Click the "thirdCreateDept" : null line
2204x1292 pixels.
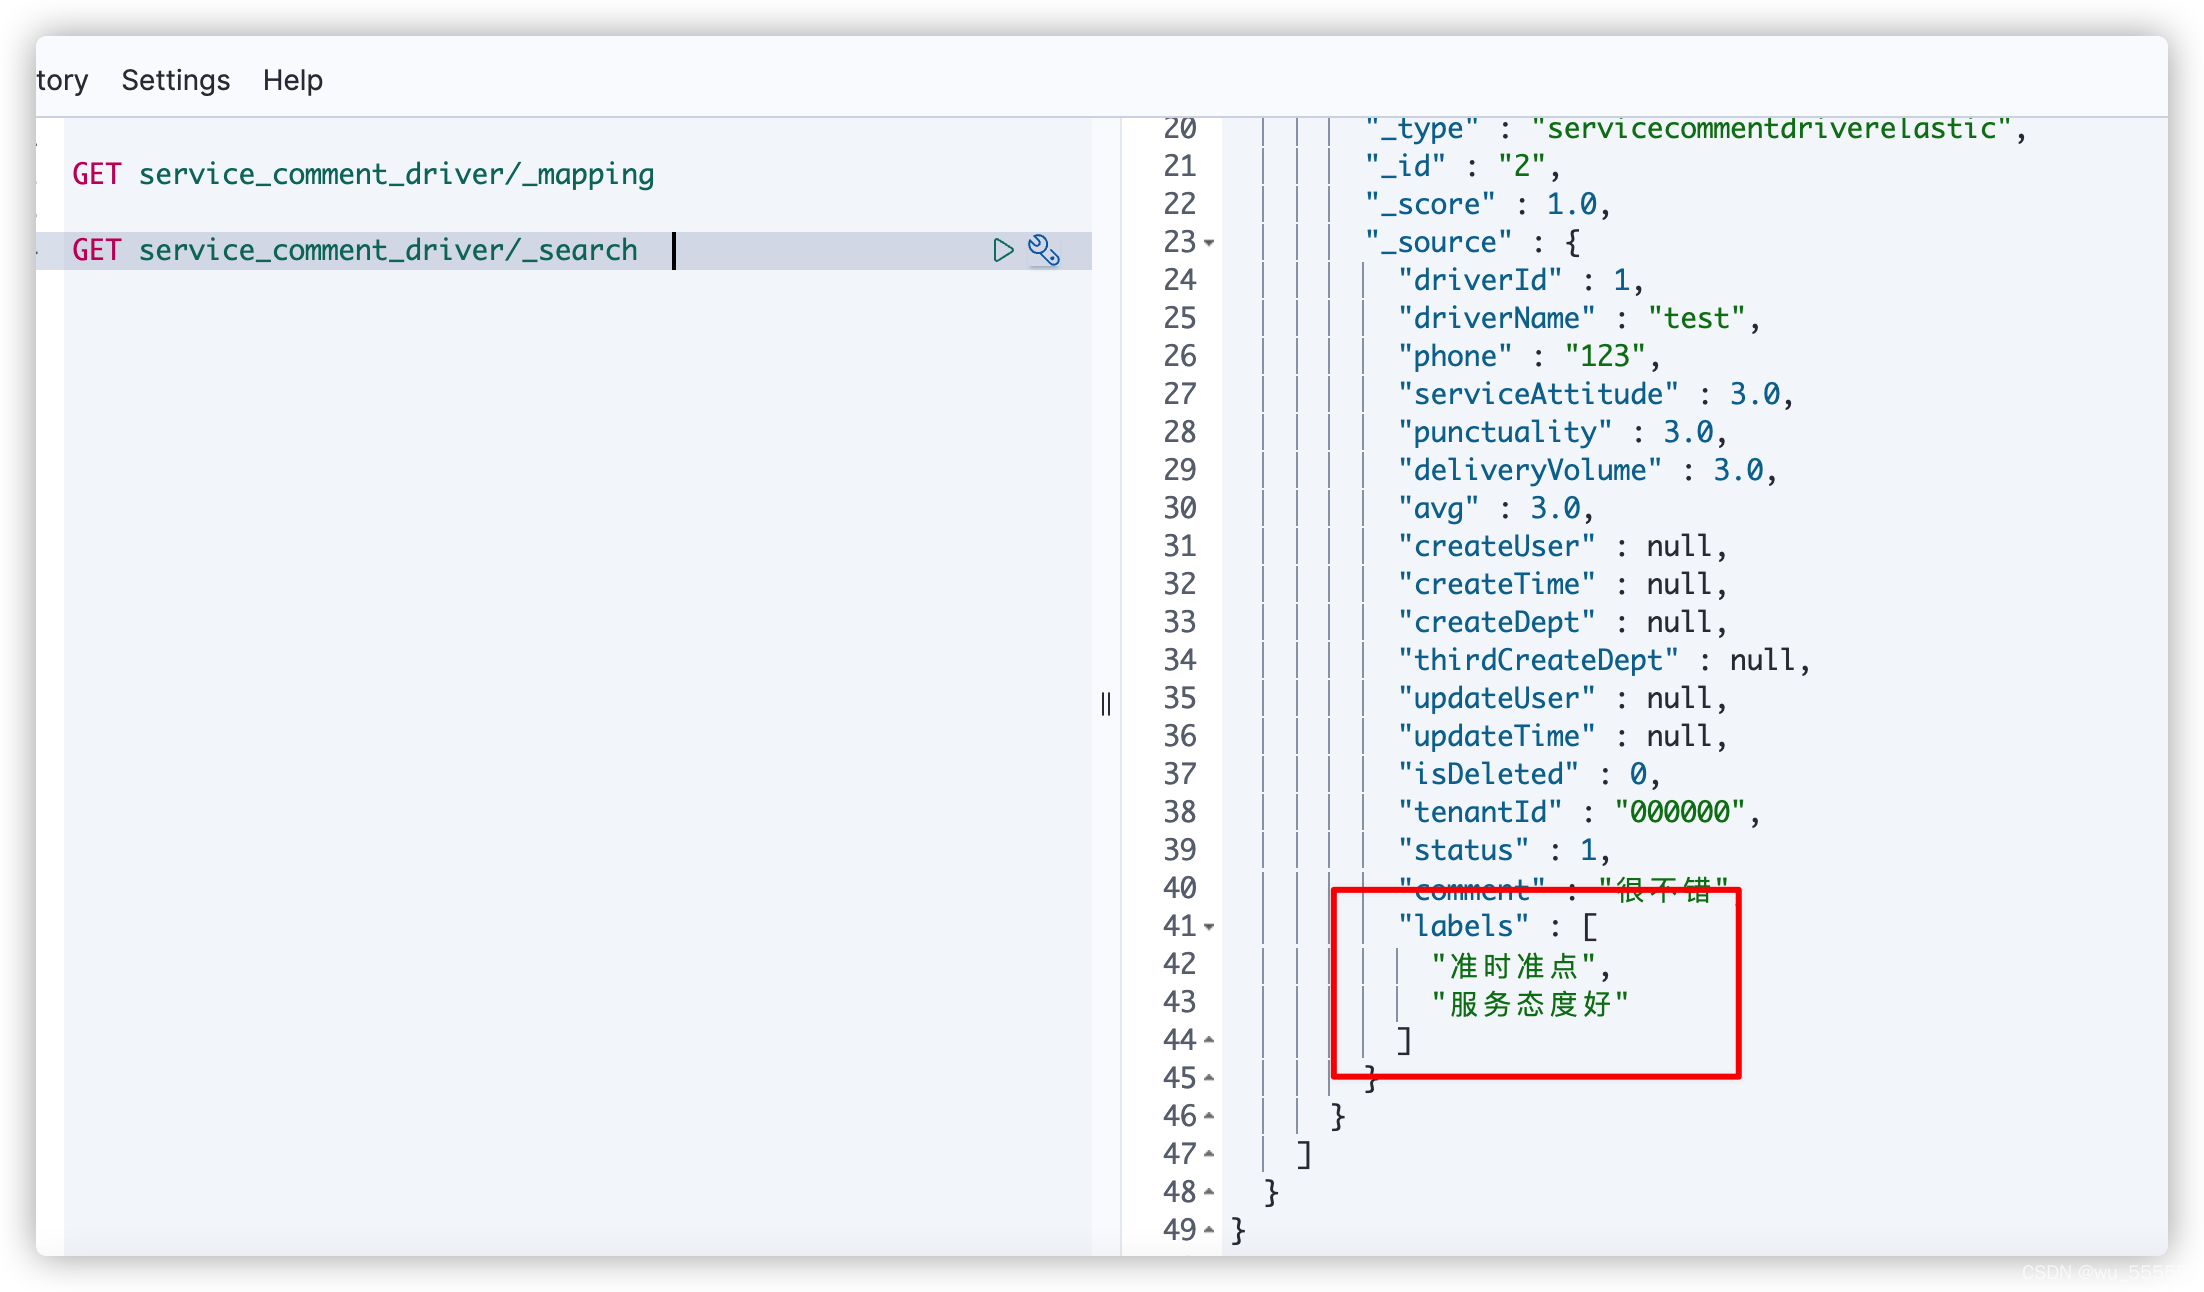pyautogui.click(x=1604, y=660)
